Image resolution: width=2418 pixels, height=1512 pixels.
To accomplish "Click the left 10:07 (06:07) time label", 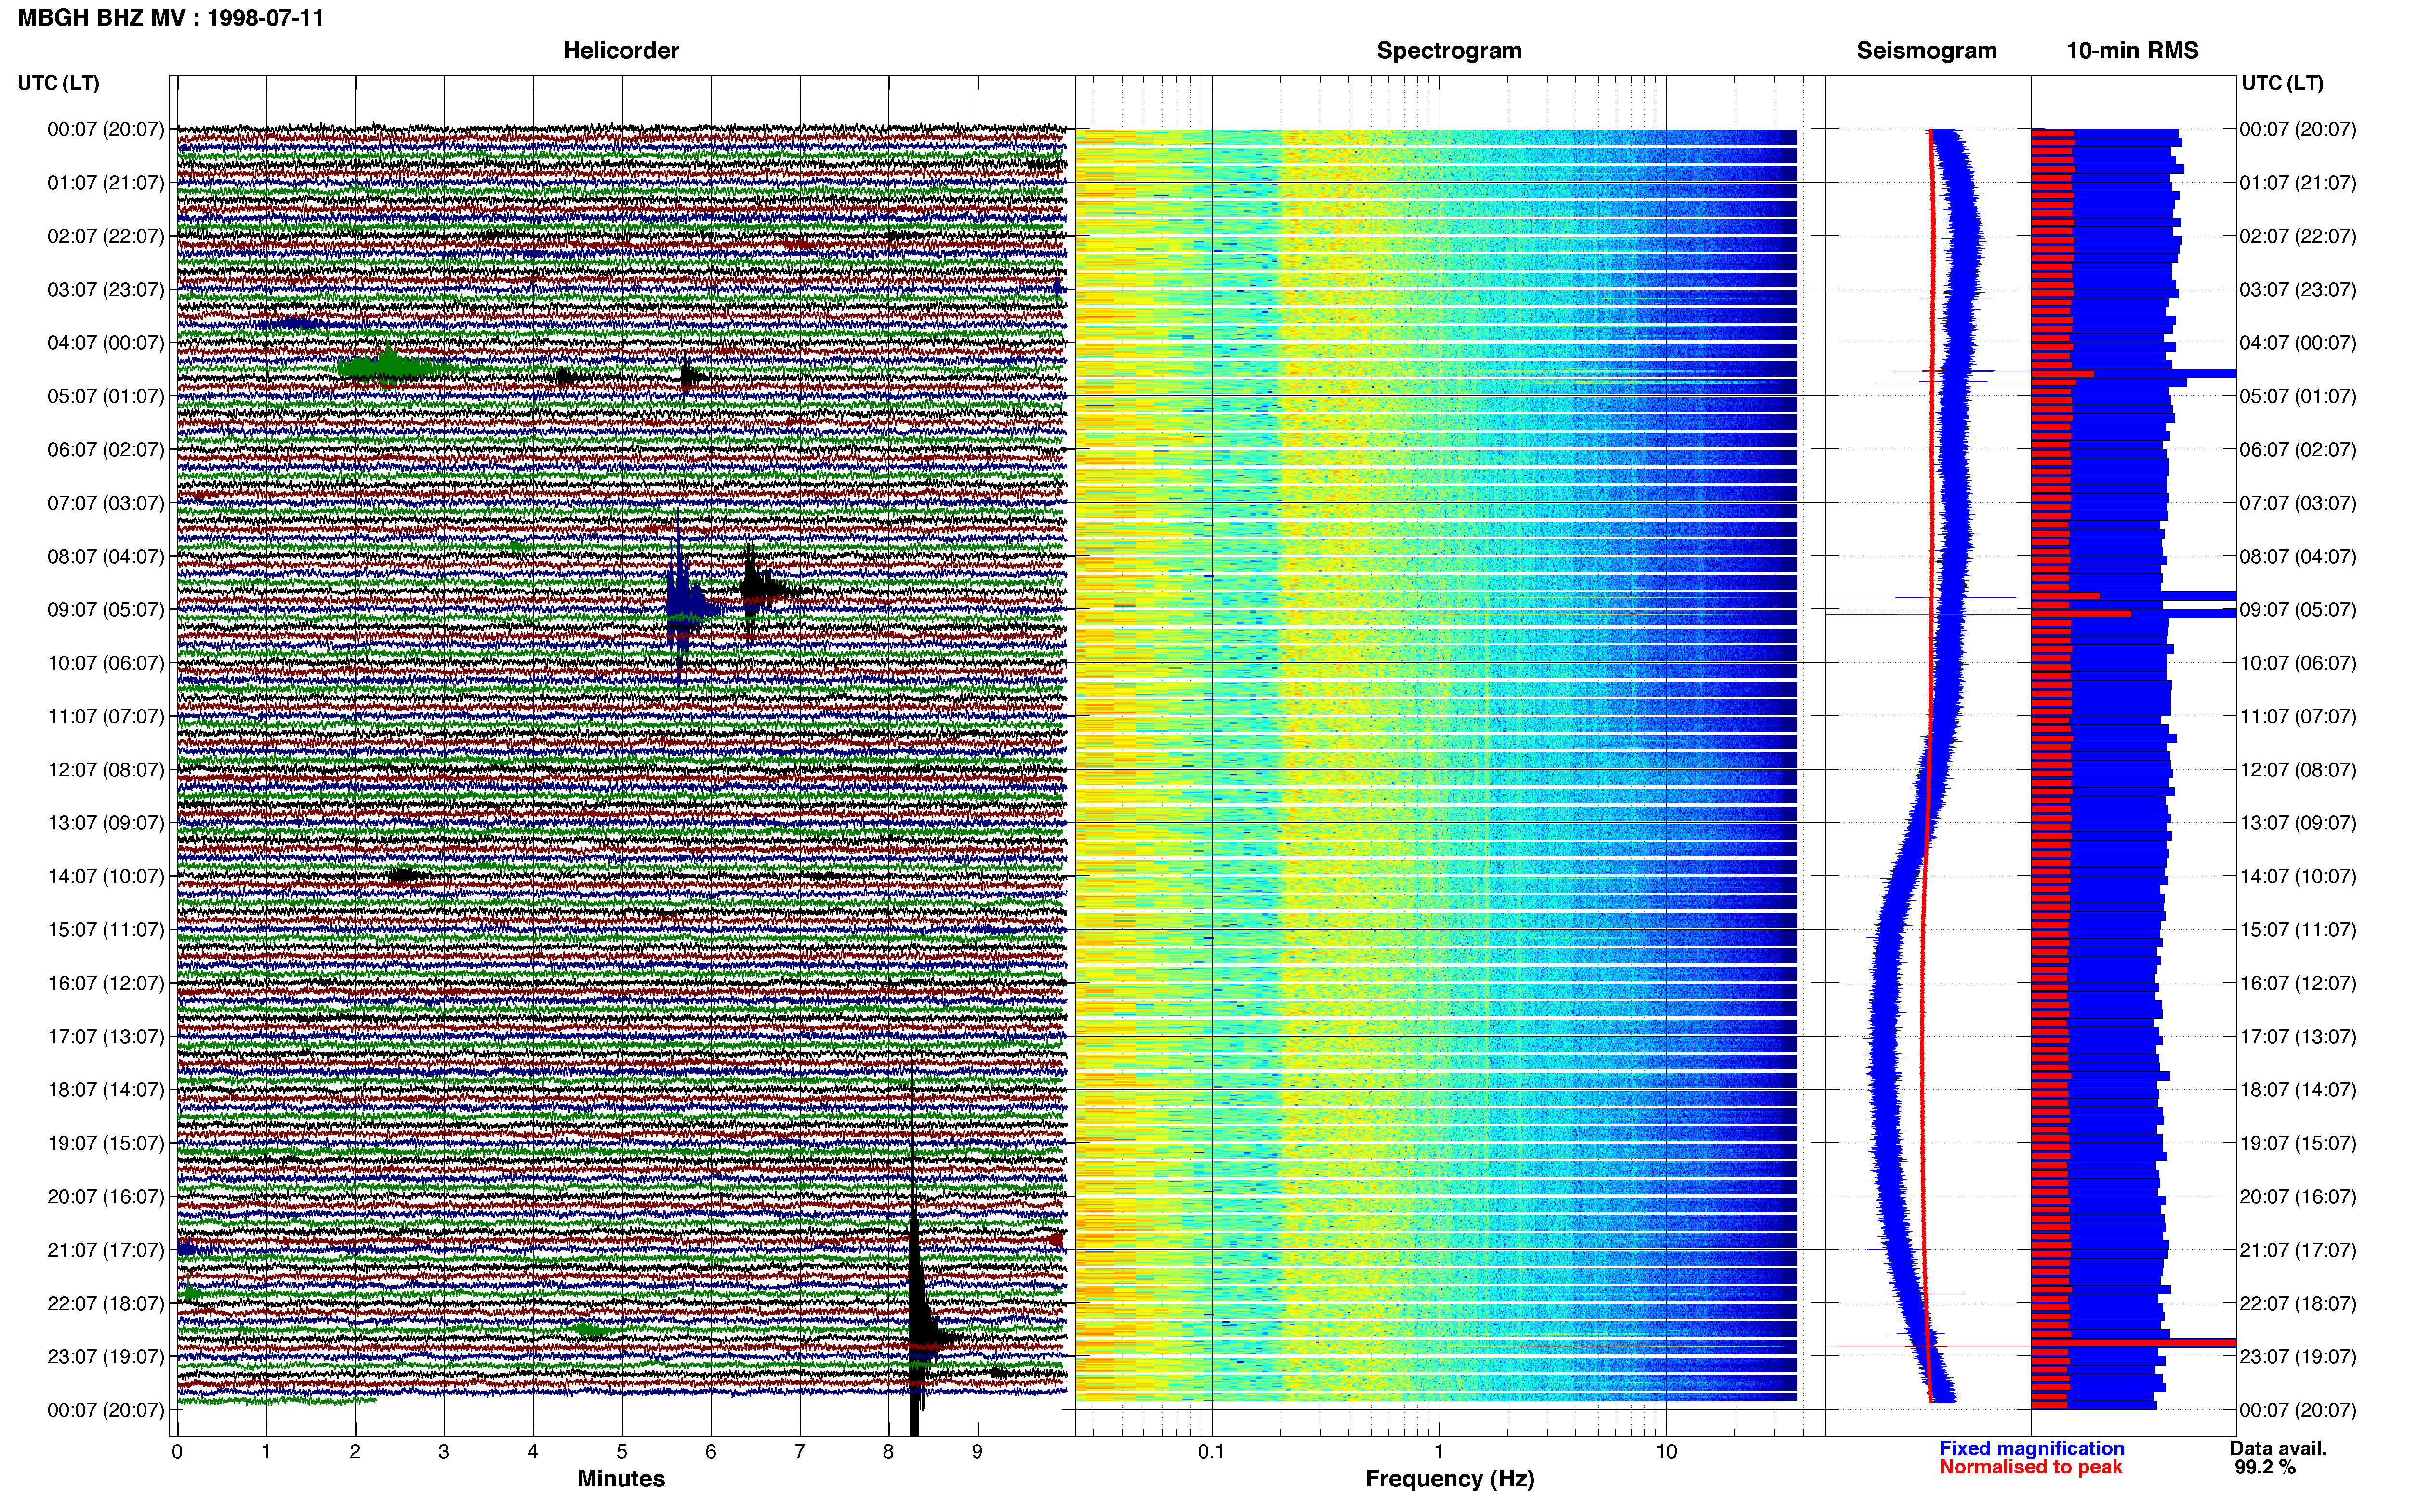I will [x=106, y=663].
